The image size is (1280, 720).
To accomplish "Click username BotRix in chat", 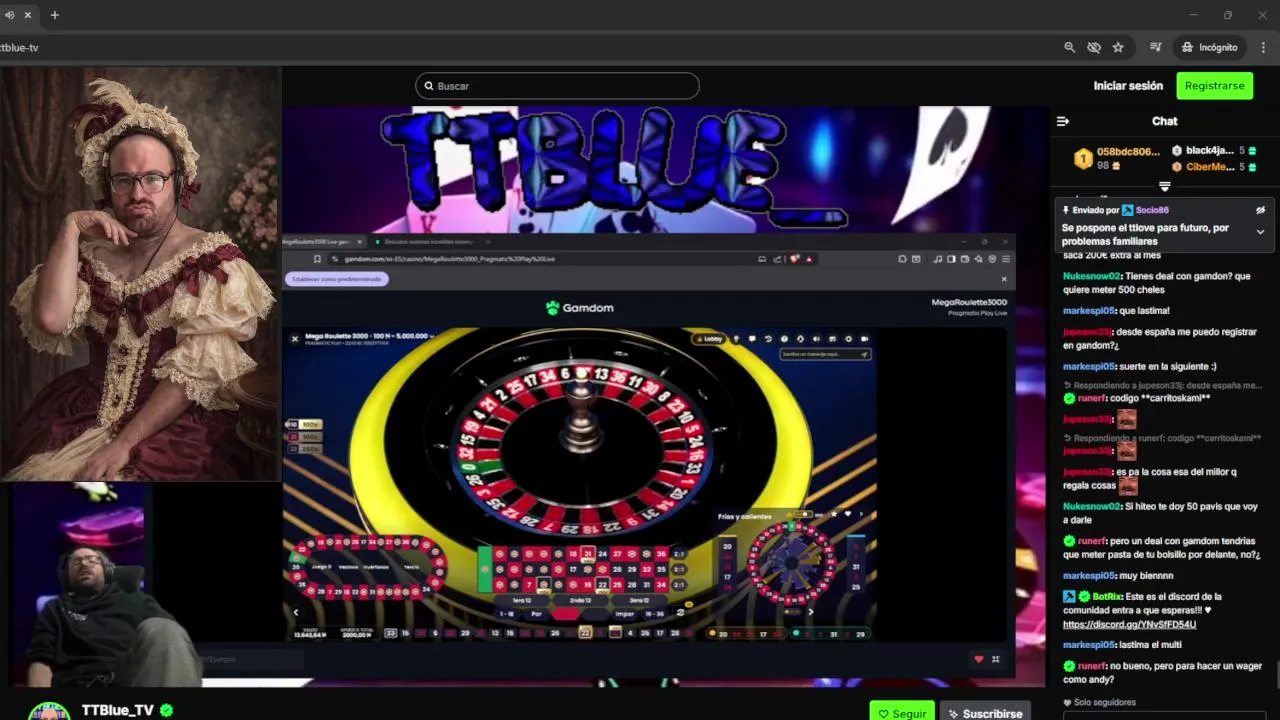I will (1107, 597).
